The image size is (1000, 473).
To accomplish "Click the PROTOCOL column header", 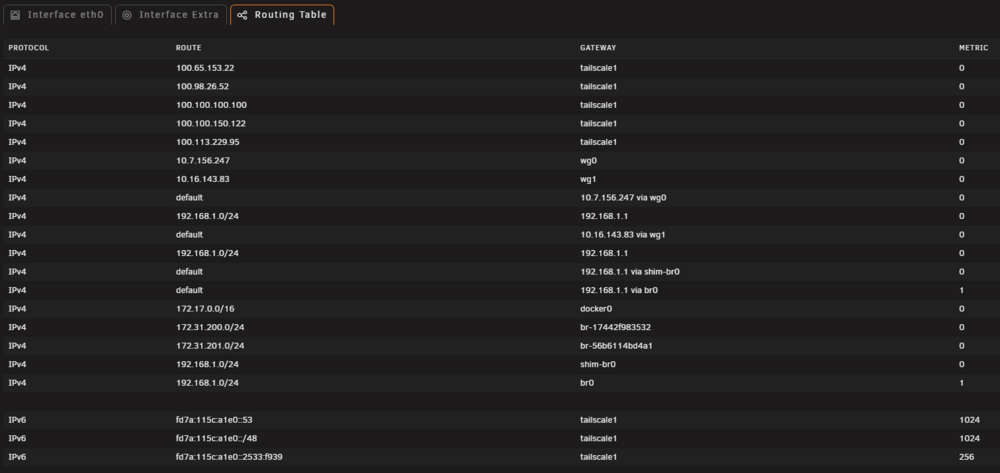I will click(x=29, y=48).
